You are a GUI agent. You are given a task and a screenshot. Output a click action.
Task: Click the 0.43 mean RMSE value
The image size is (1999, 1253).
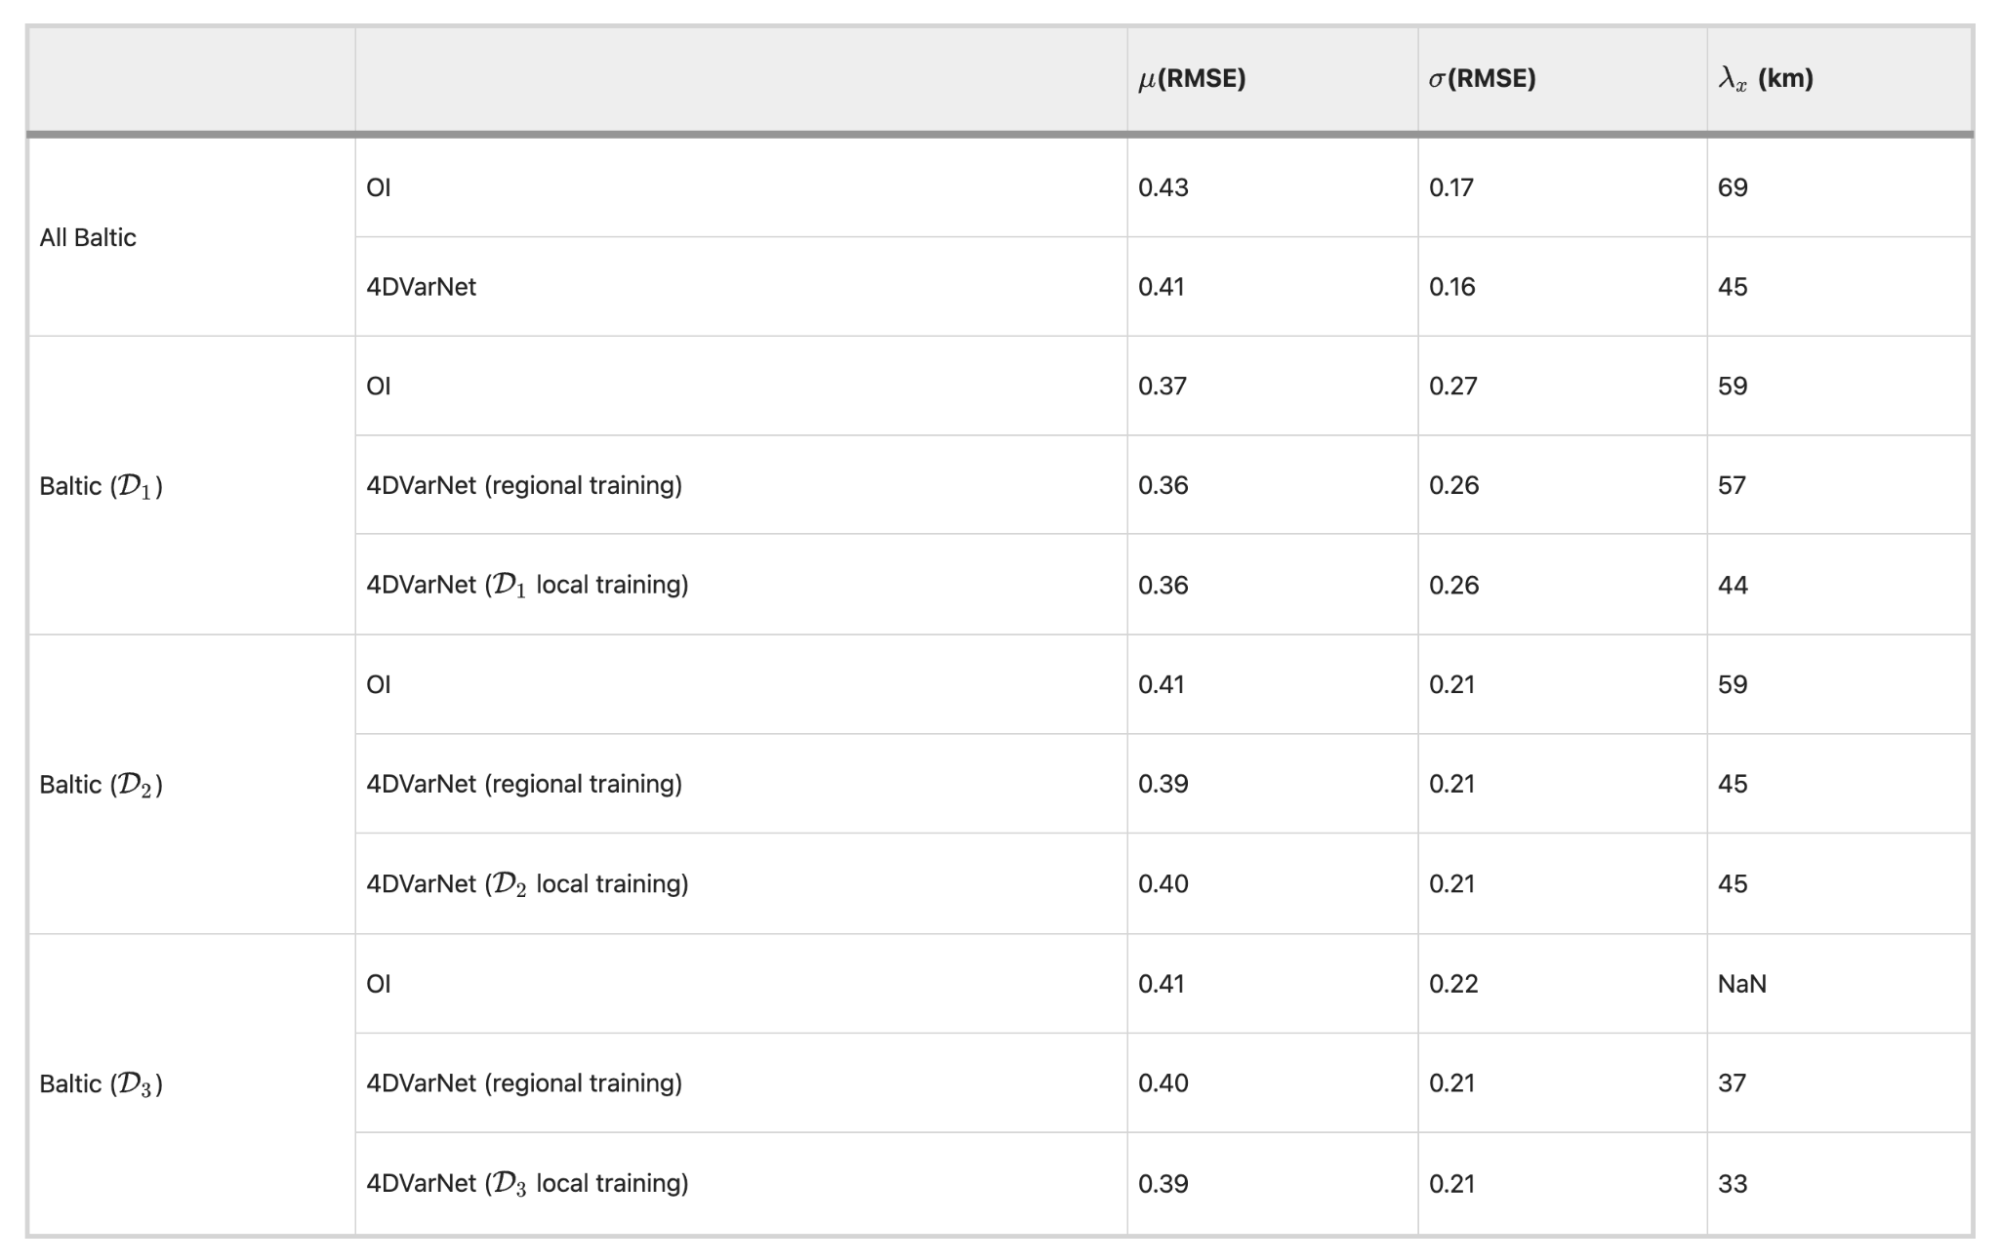1163,188
